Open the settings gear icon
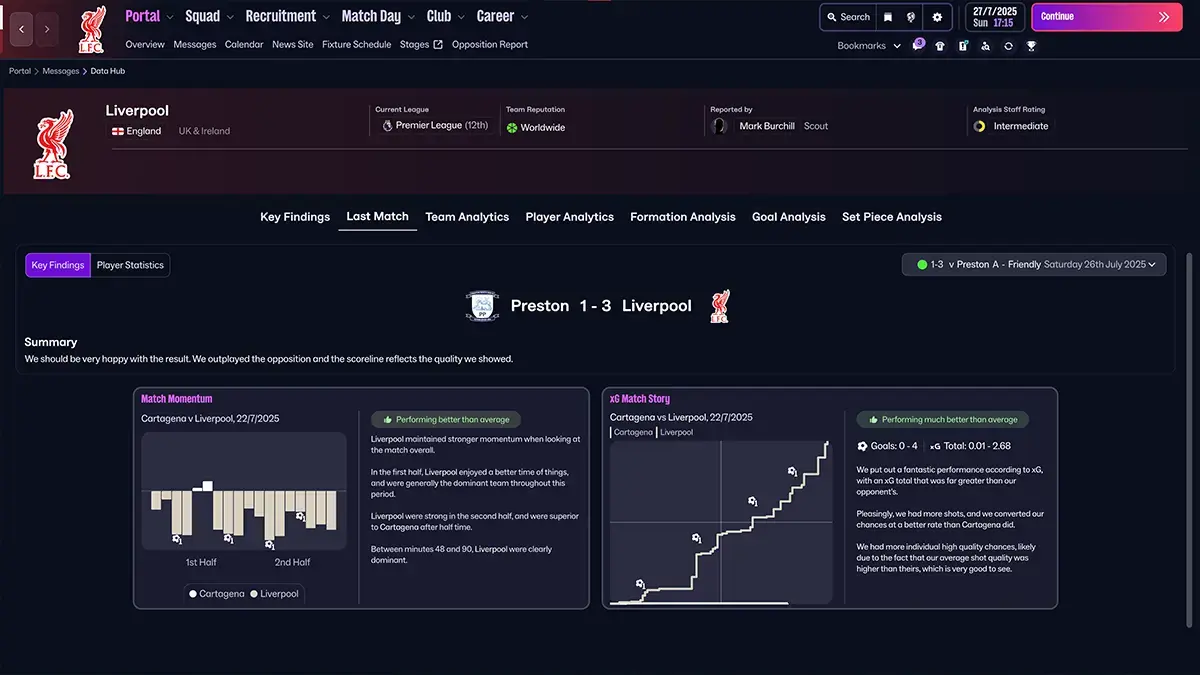The image size is (1200, 675). pos(937,17)
